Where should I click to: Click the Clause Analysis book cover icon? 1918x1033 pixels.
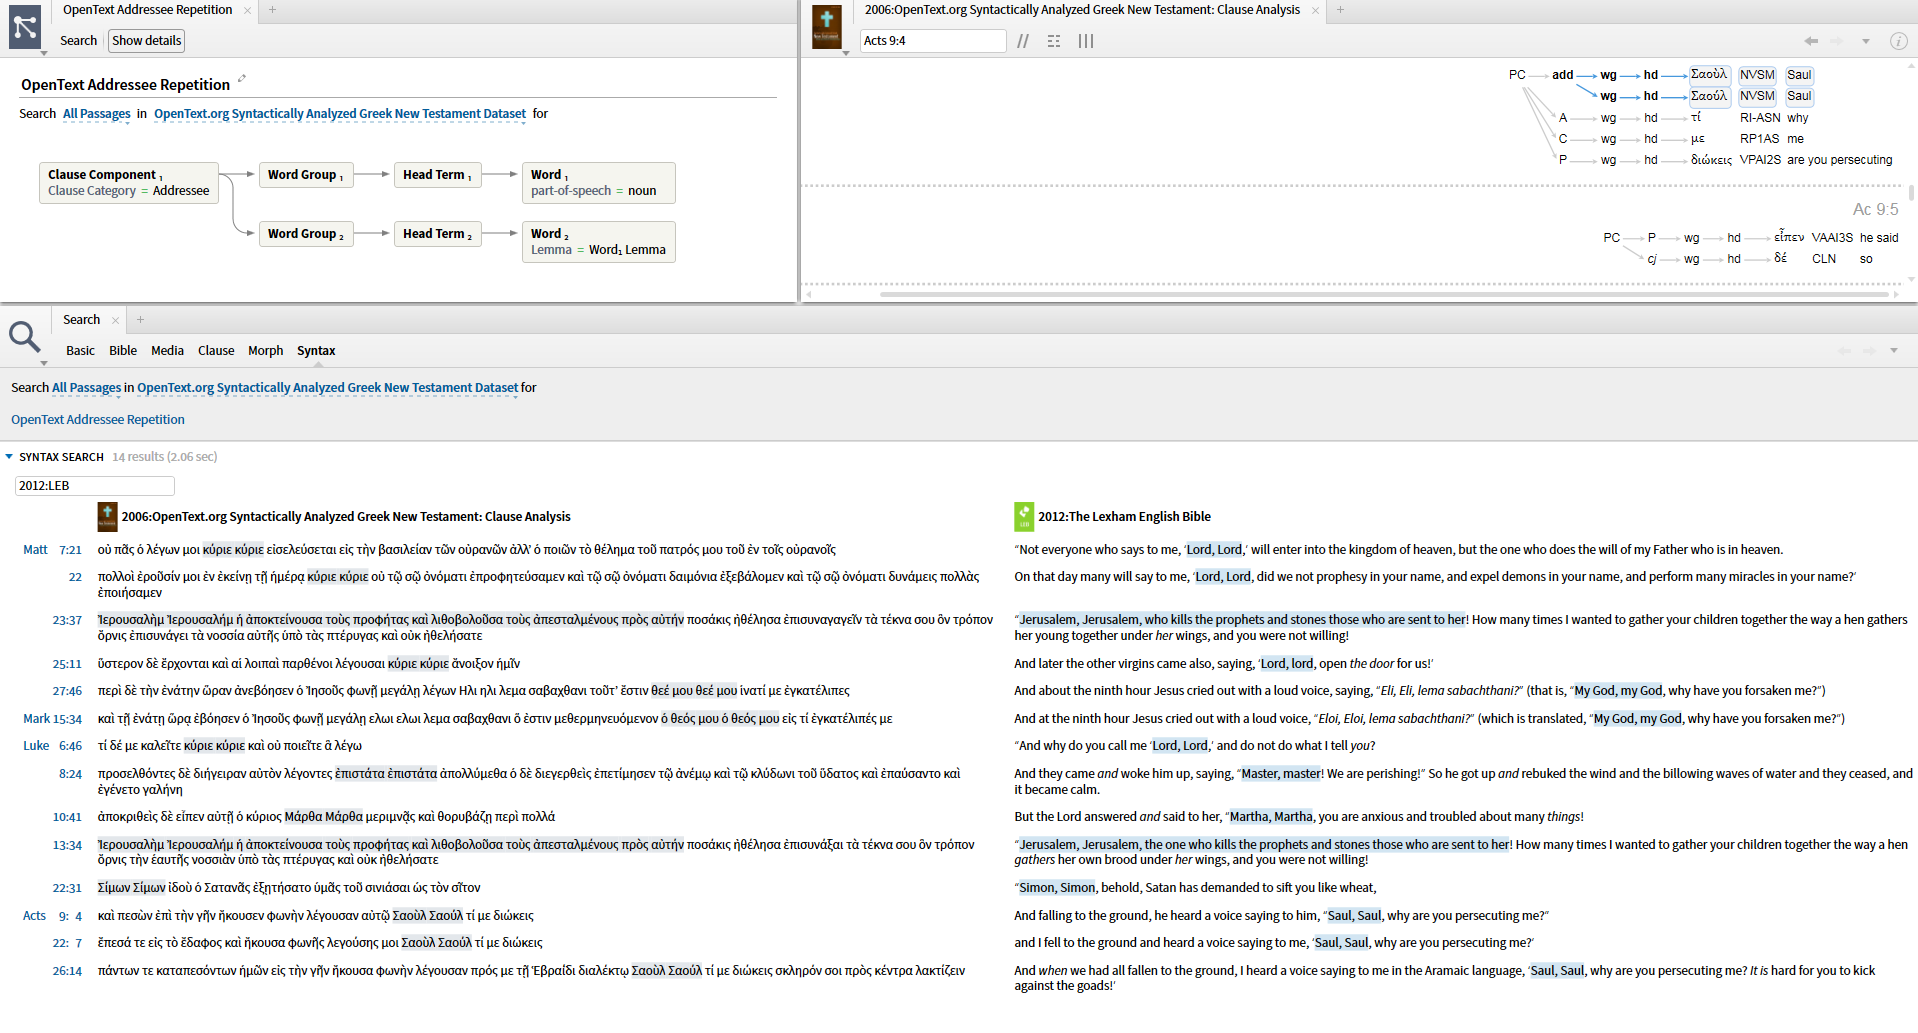826,27
